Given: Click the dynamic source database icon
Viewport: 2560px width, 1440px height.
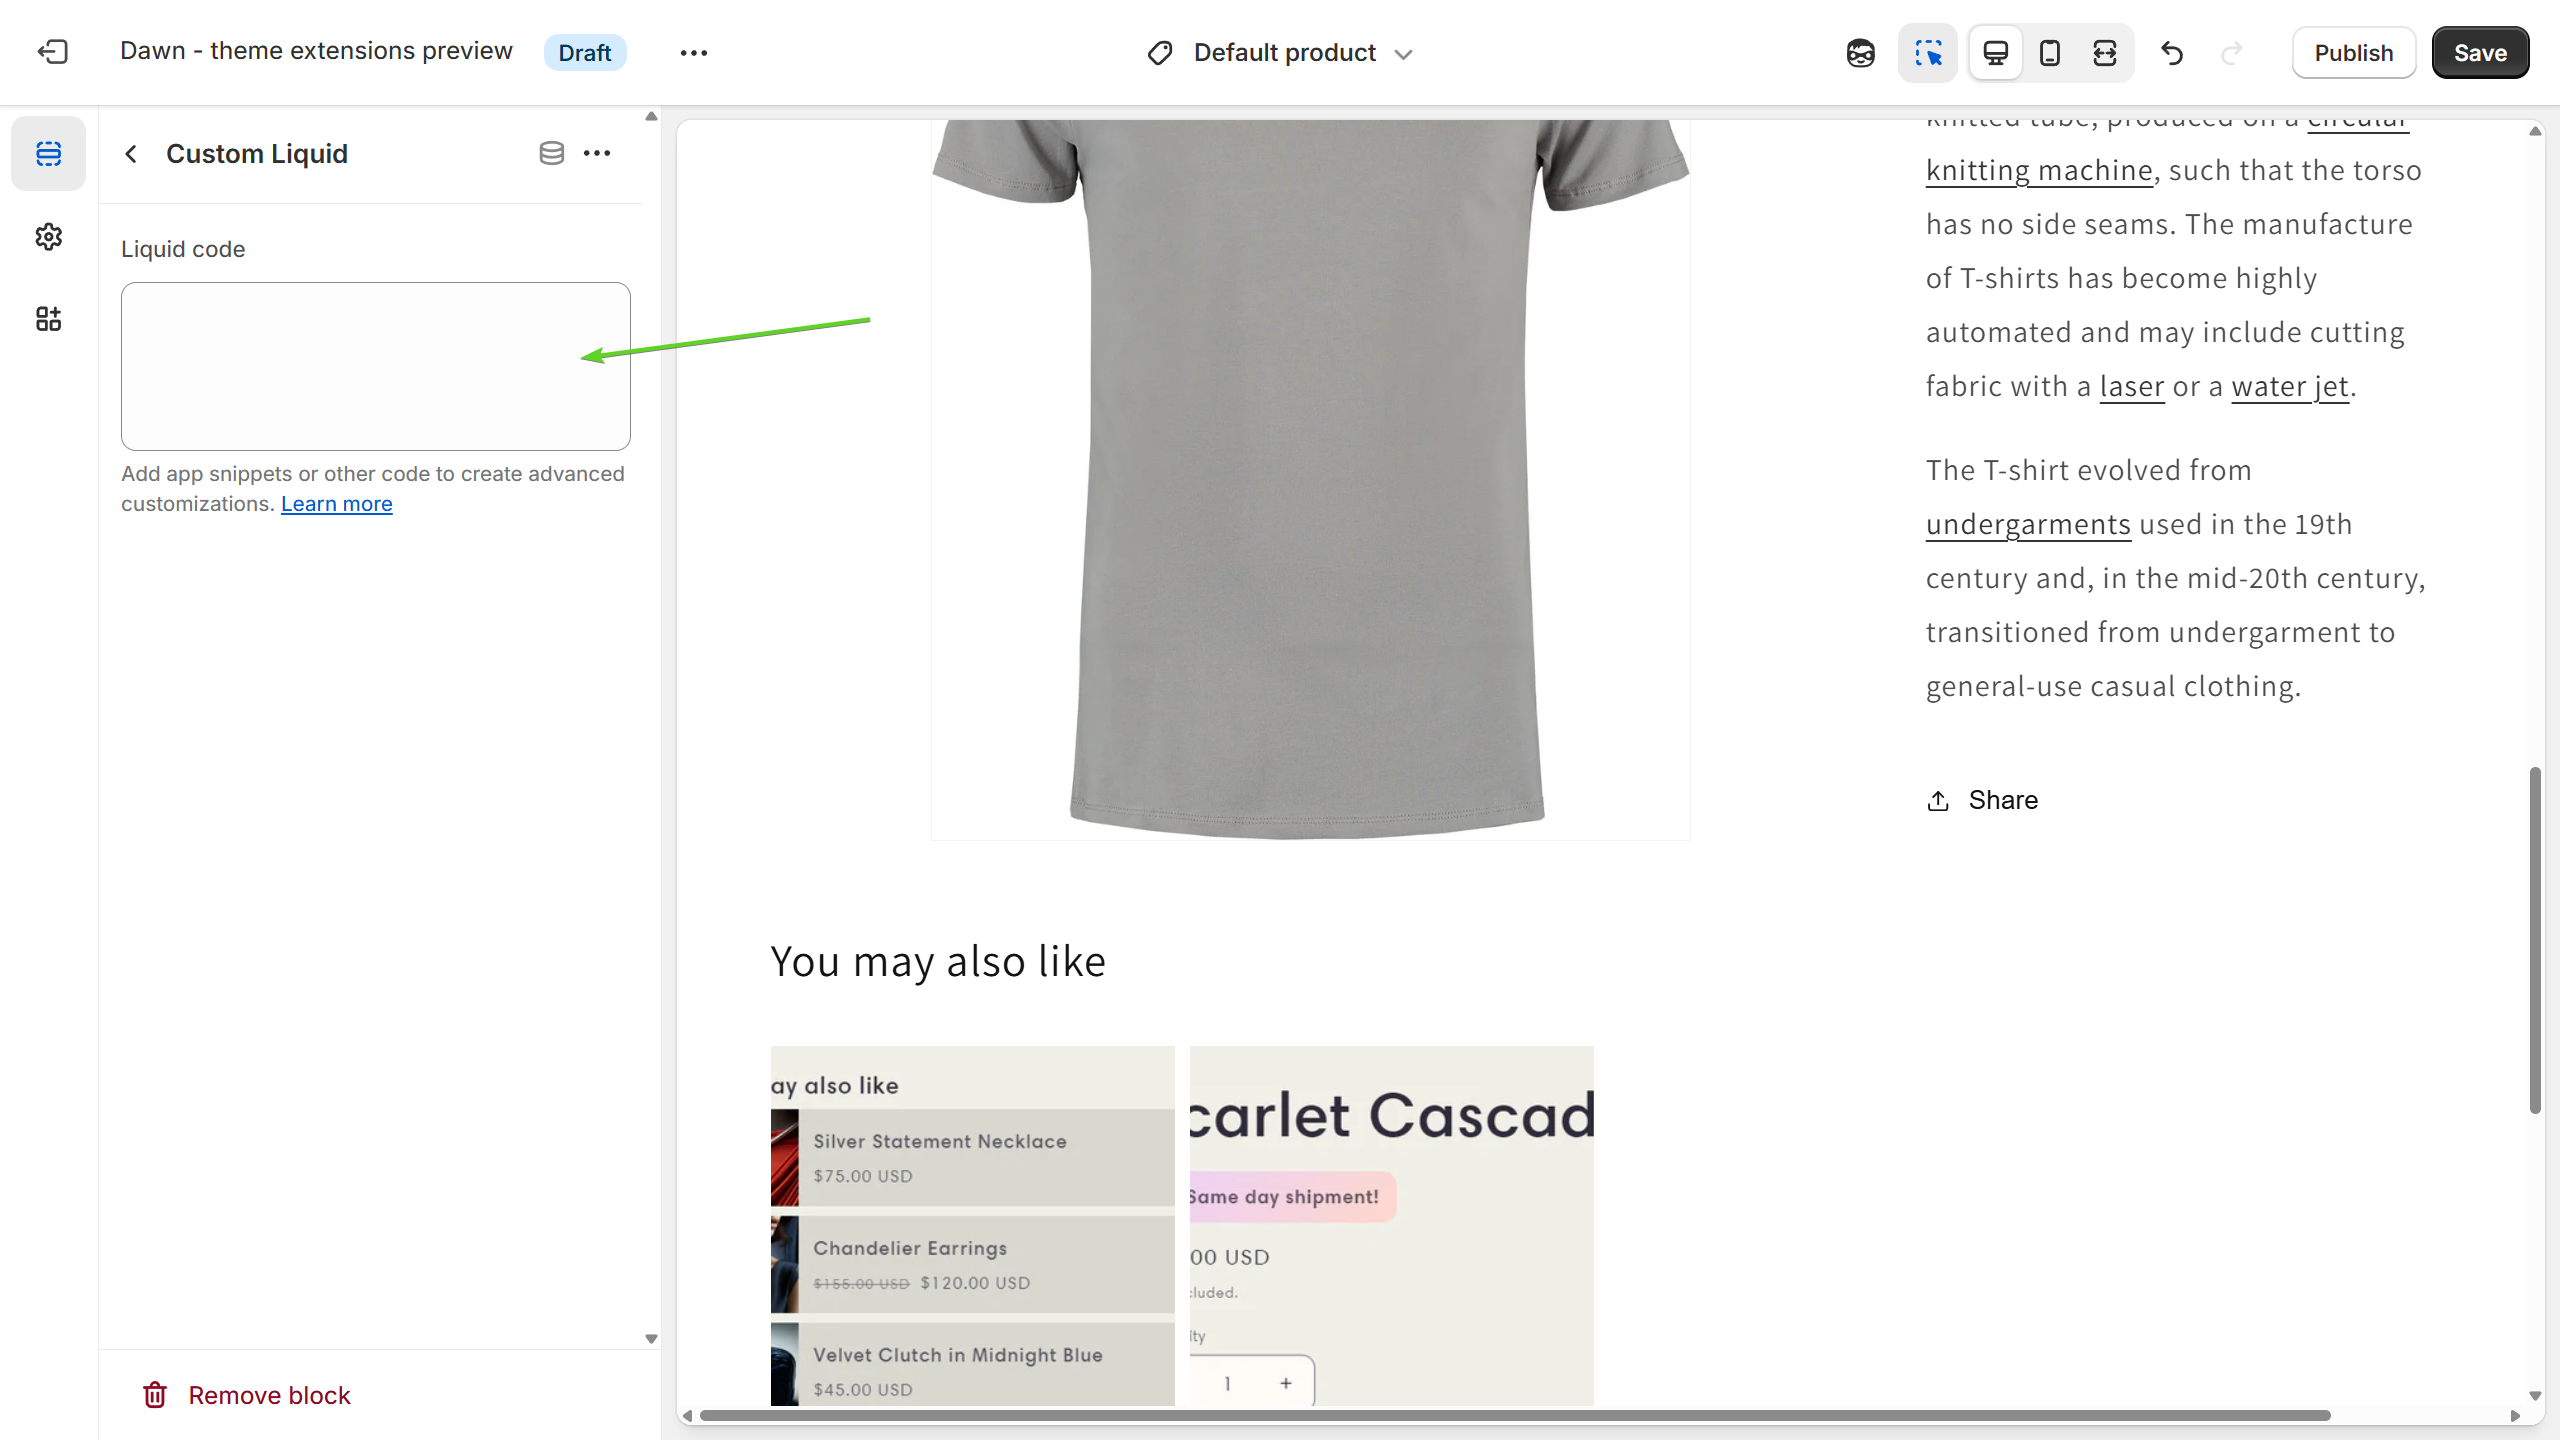Looking at the screenshot, I should point(551,153).
